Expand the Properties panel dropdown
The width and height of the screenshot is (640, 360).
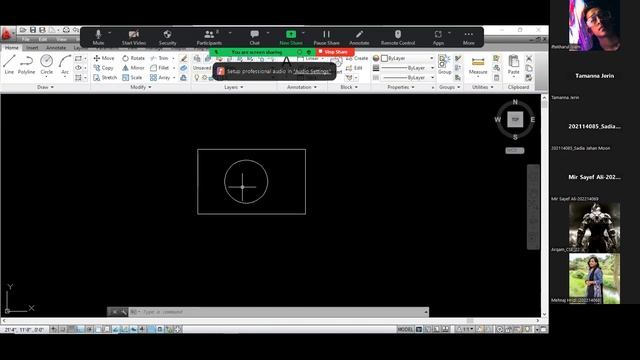pos(400,87)
